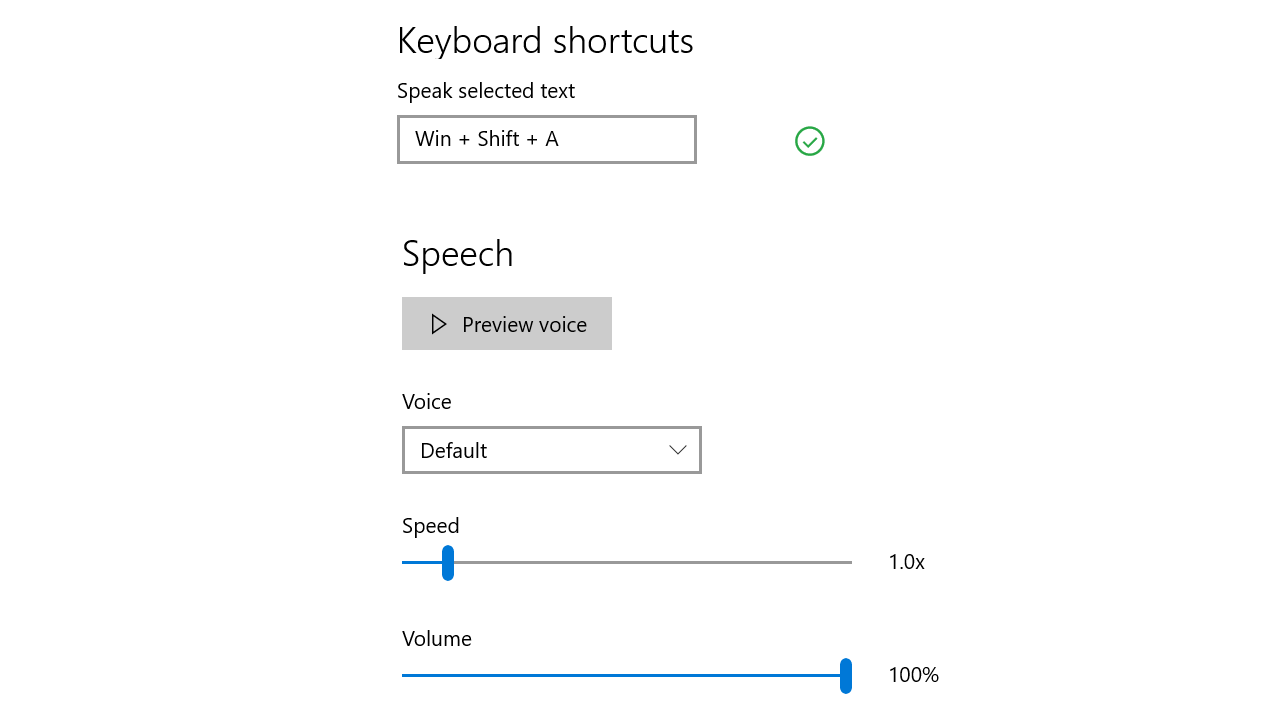Expand Voice list using the chevron arrow

tap(678, 450)
